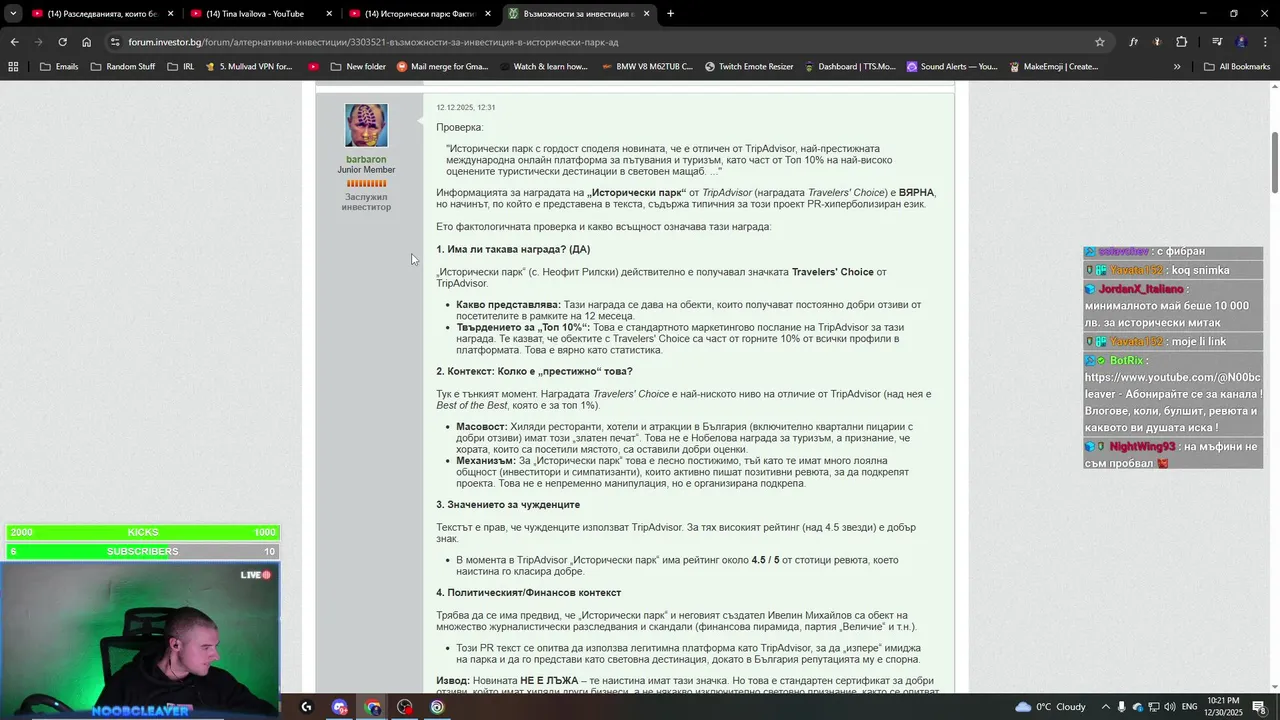Click the page vertical scrollbar thumb
The image size is (1280, 720).
[1274, 163]
